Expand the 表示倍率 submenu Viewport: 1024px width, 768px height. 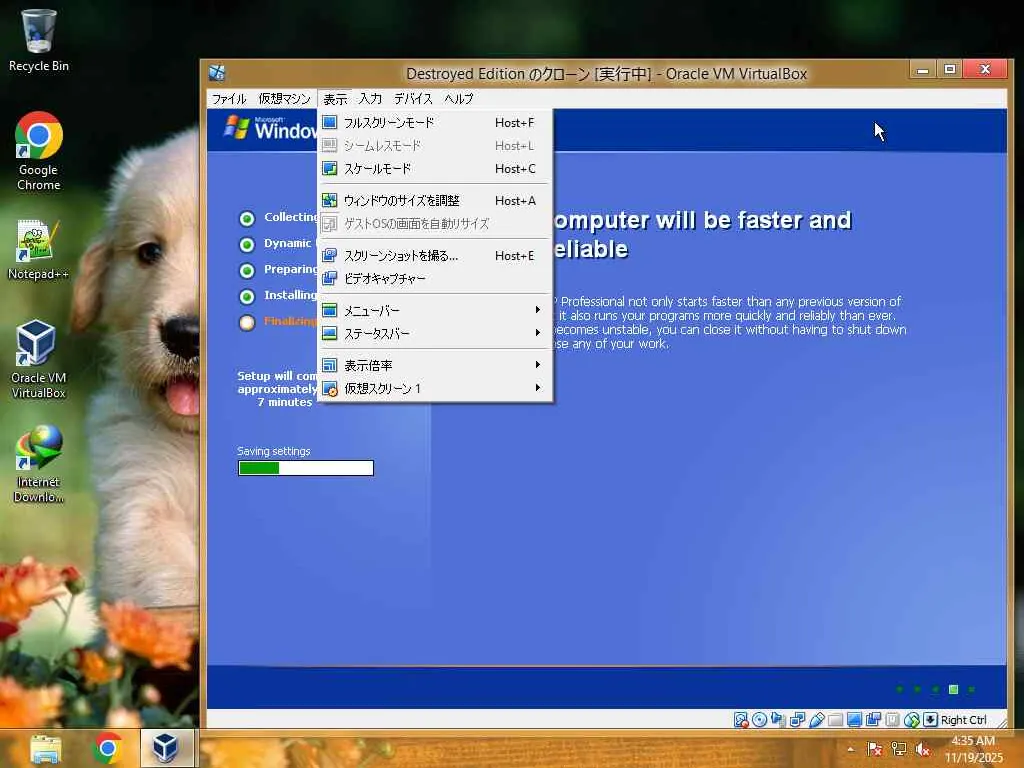pyautogui.click(x=435, y=365)
